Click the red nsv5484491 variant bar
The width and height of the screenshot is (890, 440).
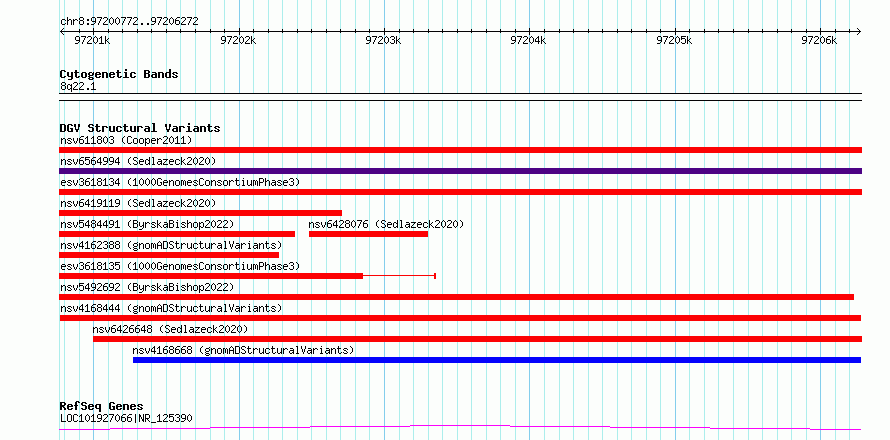(x=177, y=234)
